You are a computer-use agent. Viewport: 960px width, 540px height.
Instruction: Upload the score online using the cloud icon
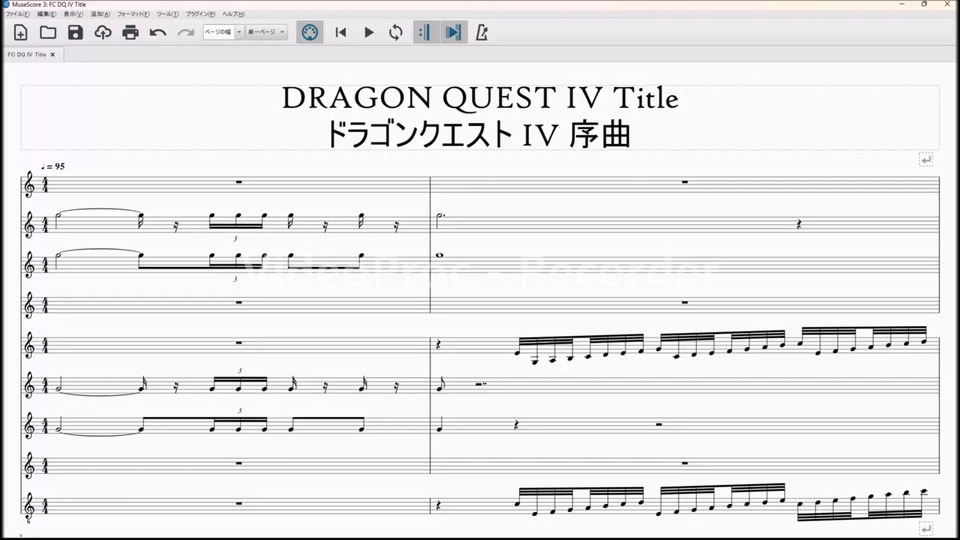coord(103,32)
